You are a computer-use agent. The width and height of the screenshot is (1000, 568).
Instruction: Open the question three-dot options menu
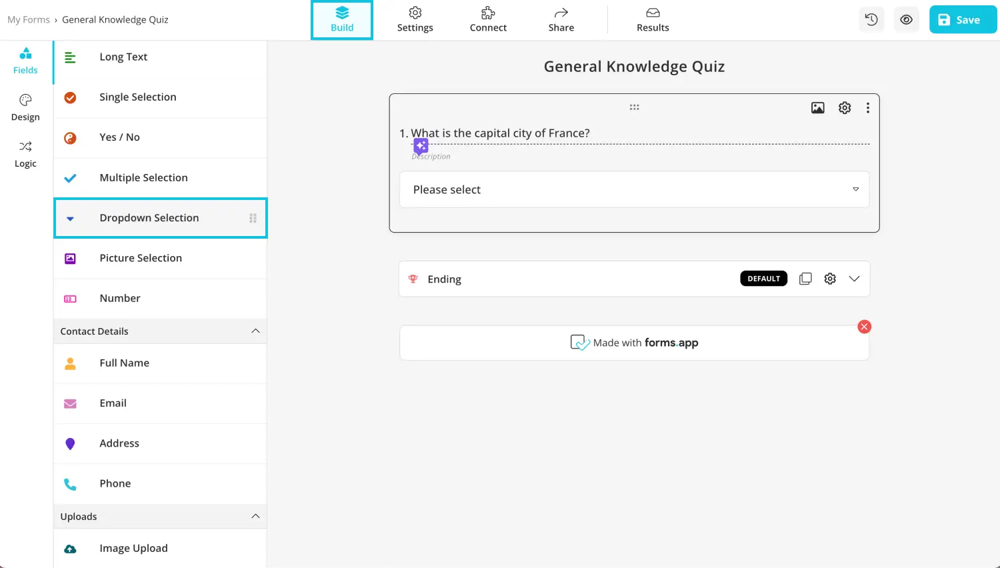pos(867,108)
